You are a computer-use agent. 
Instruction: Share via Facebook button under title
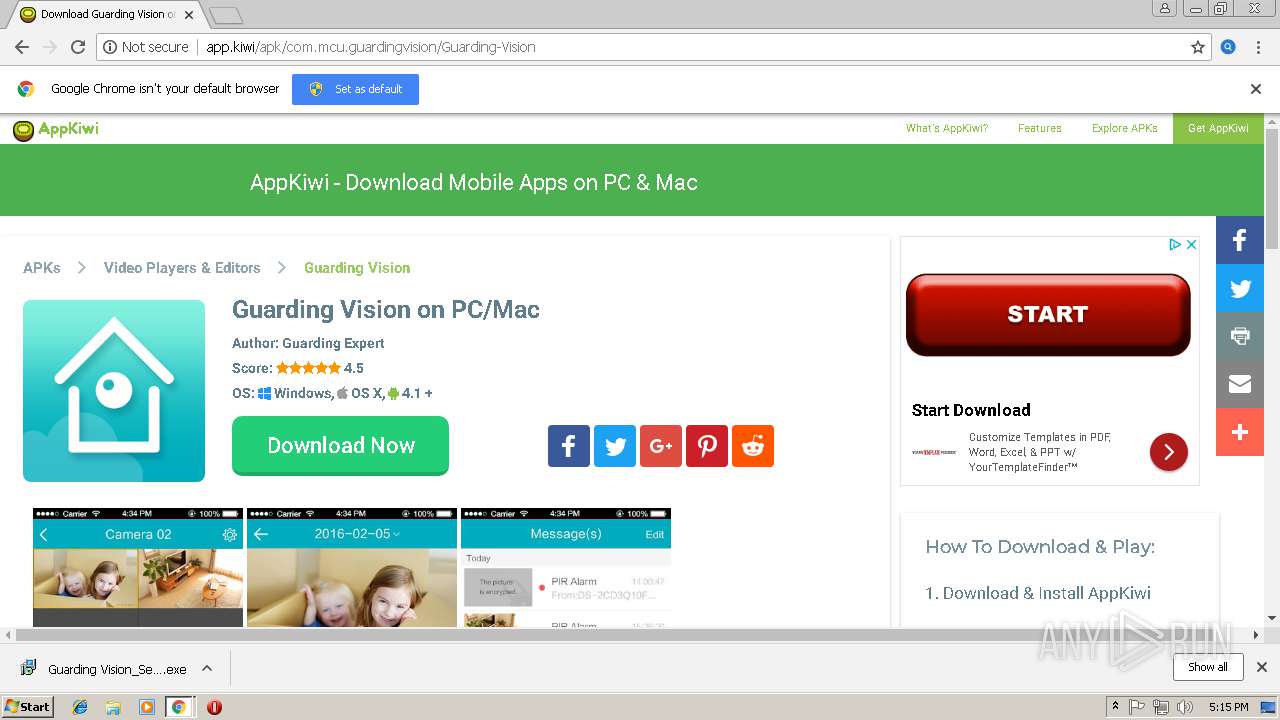point(569,446)
